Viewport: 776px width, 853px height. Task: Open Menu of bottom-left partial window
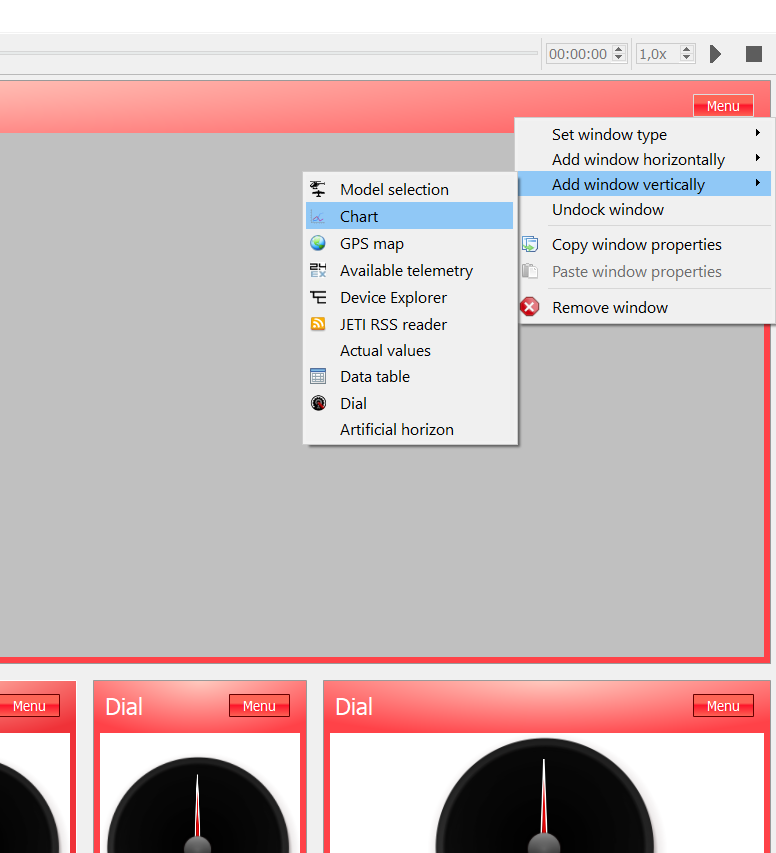[x=29, y=706]
